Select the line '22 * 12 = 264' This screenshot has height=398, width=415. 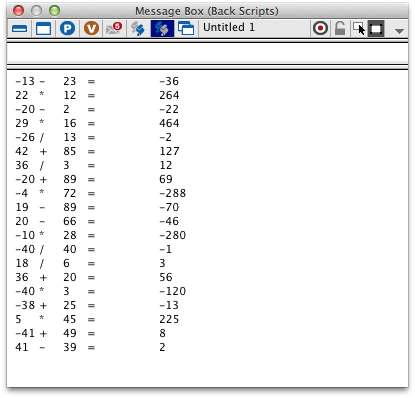click(97, 95)
